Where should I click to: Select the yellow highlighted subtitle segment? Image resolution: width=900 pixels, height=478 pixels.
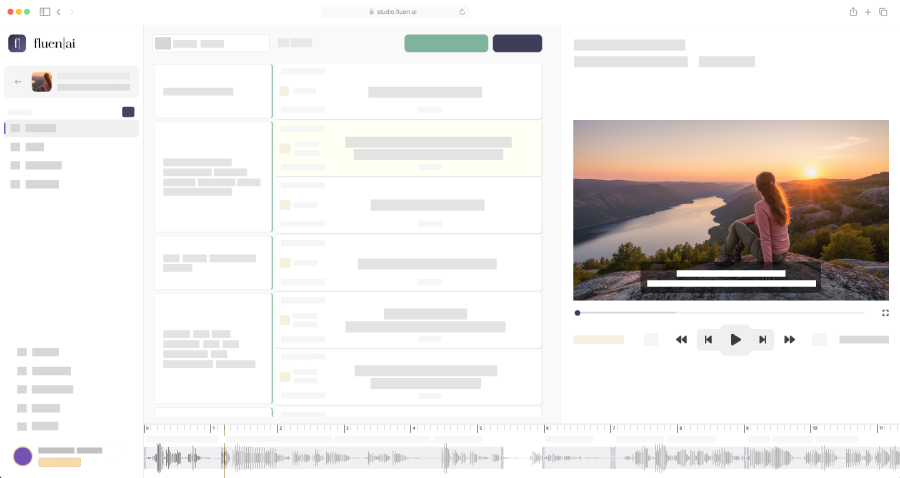pyautogui.click(x=408, y=148)
